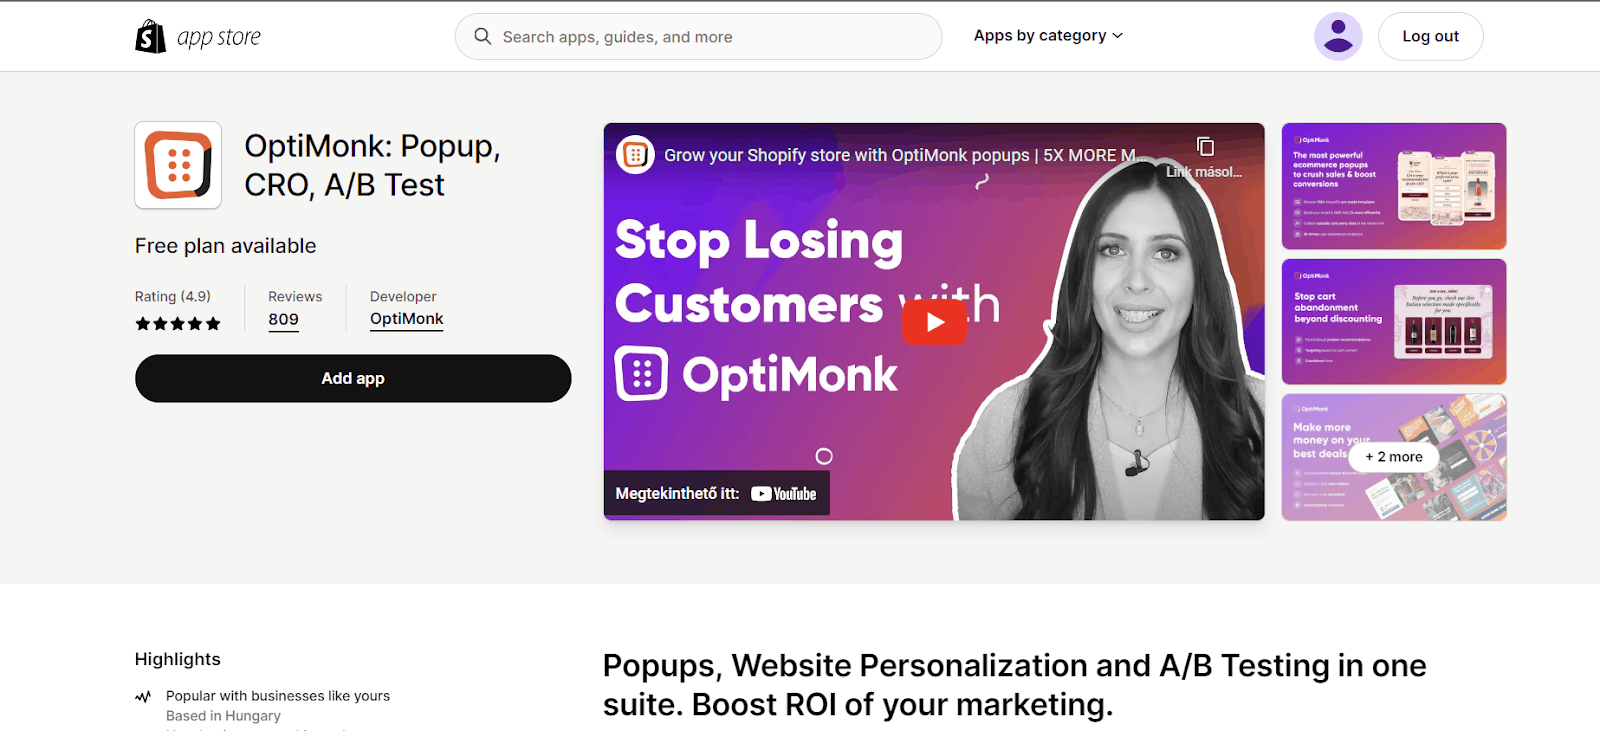Viewport: 1600px width, 731px height.
Task: Click the copy link icon on video
Action: [x=1205, y=147]
